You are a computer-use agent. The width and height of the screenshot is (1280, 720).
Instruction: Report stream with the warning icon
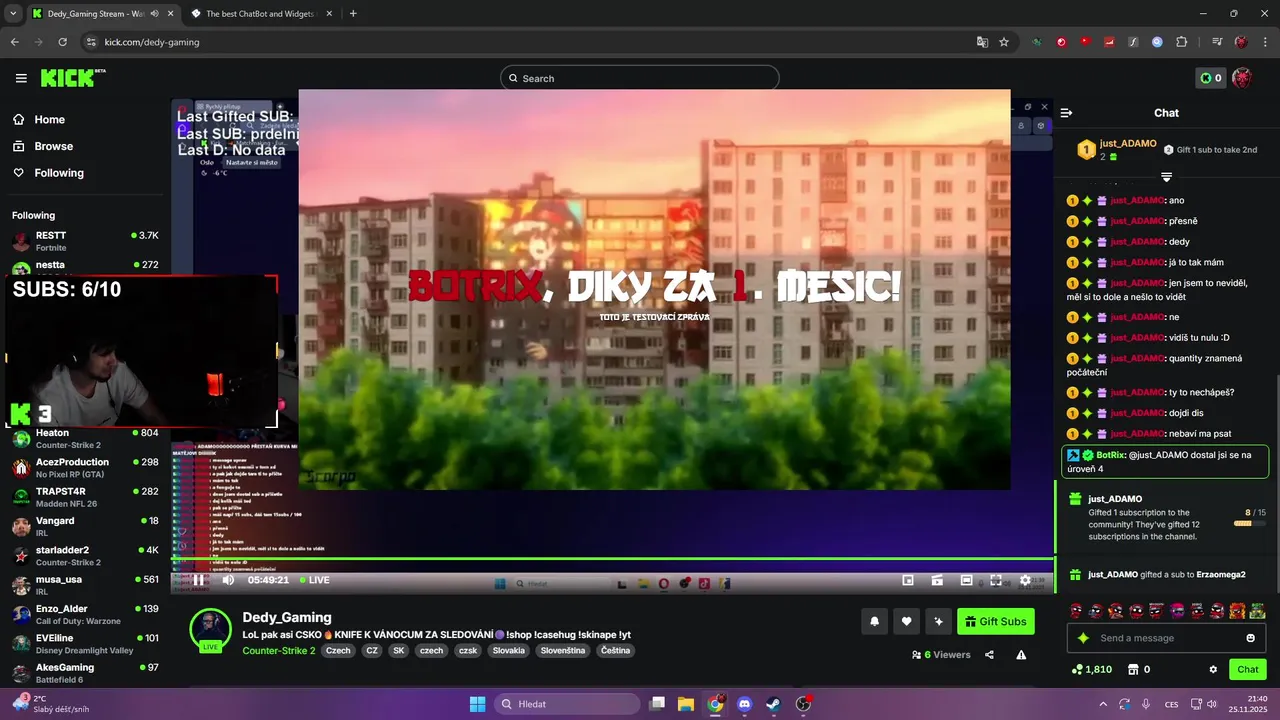[x=1021, y=655]
